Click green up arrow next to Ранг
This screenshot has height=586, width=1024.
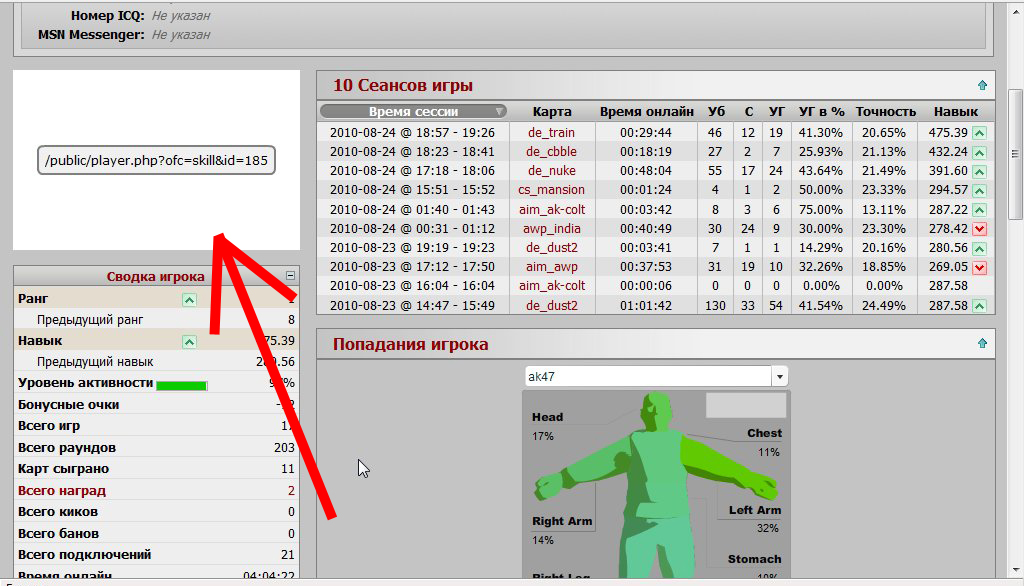tap(189, 300)
